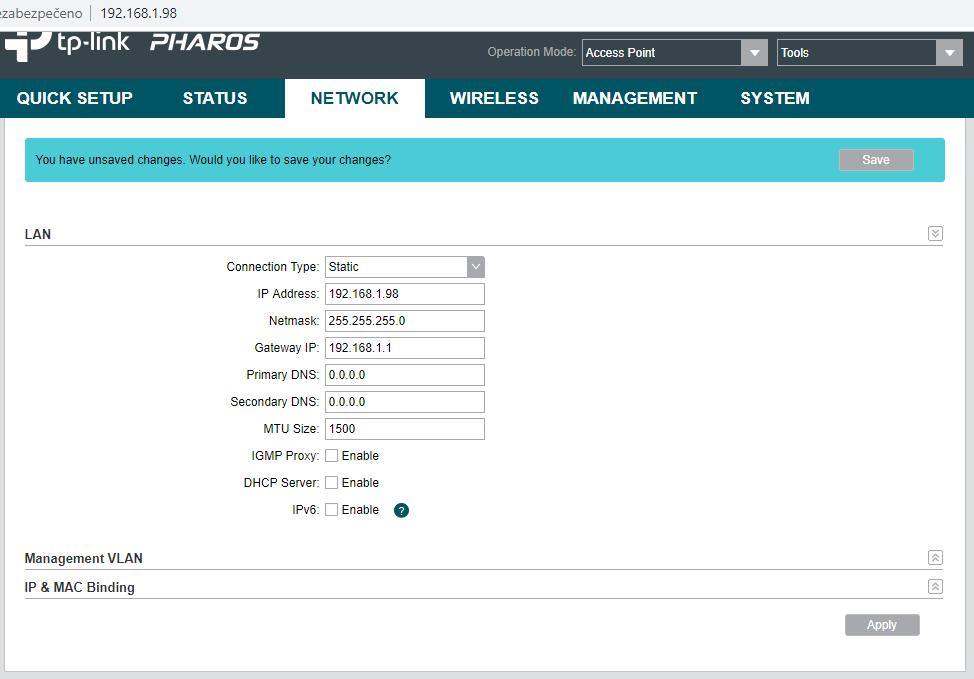Open the QUICK SETUP tab
The width and height of the screenshot is (974, 679).
[x=75, y=98]
